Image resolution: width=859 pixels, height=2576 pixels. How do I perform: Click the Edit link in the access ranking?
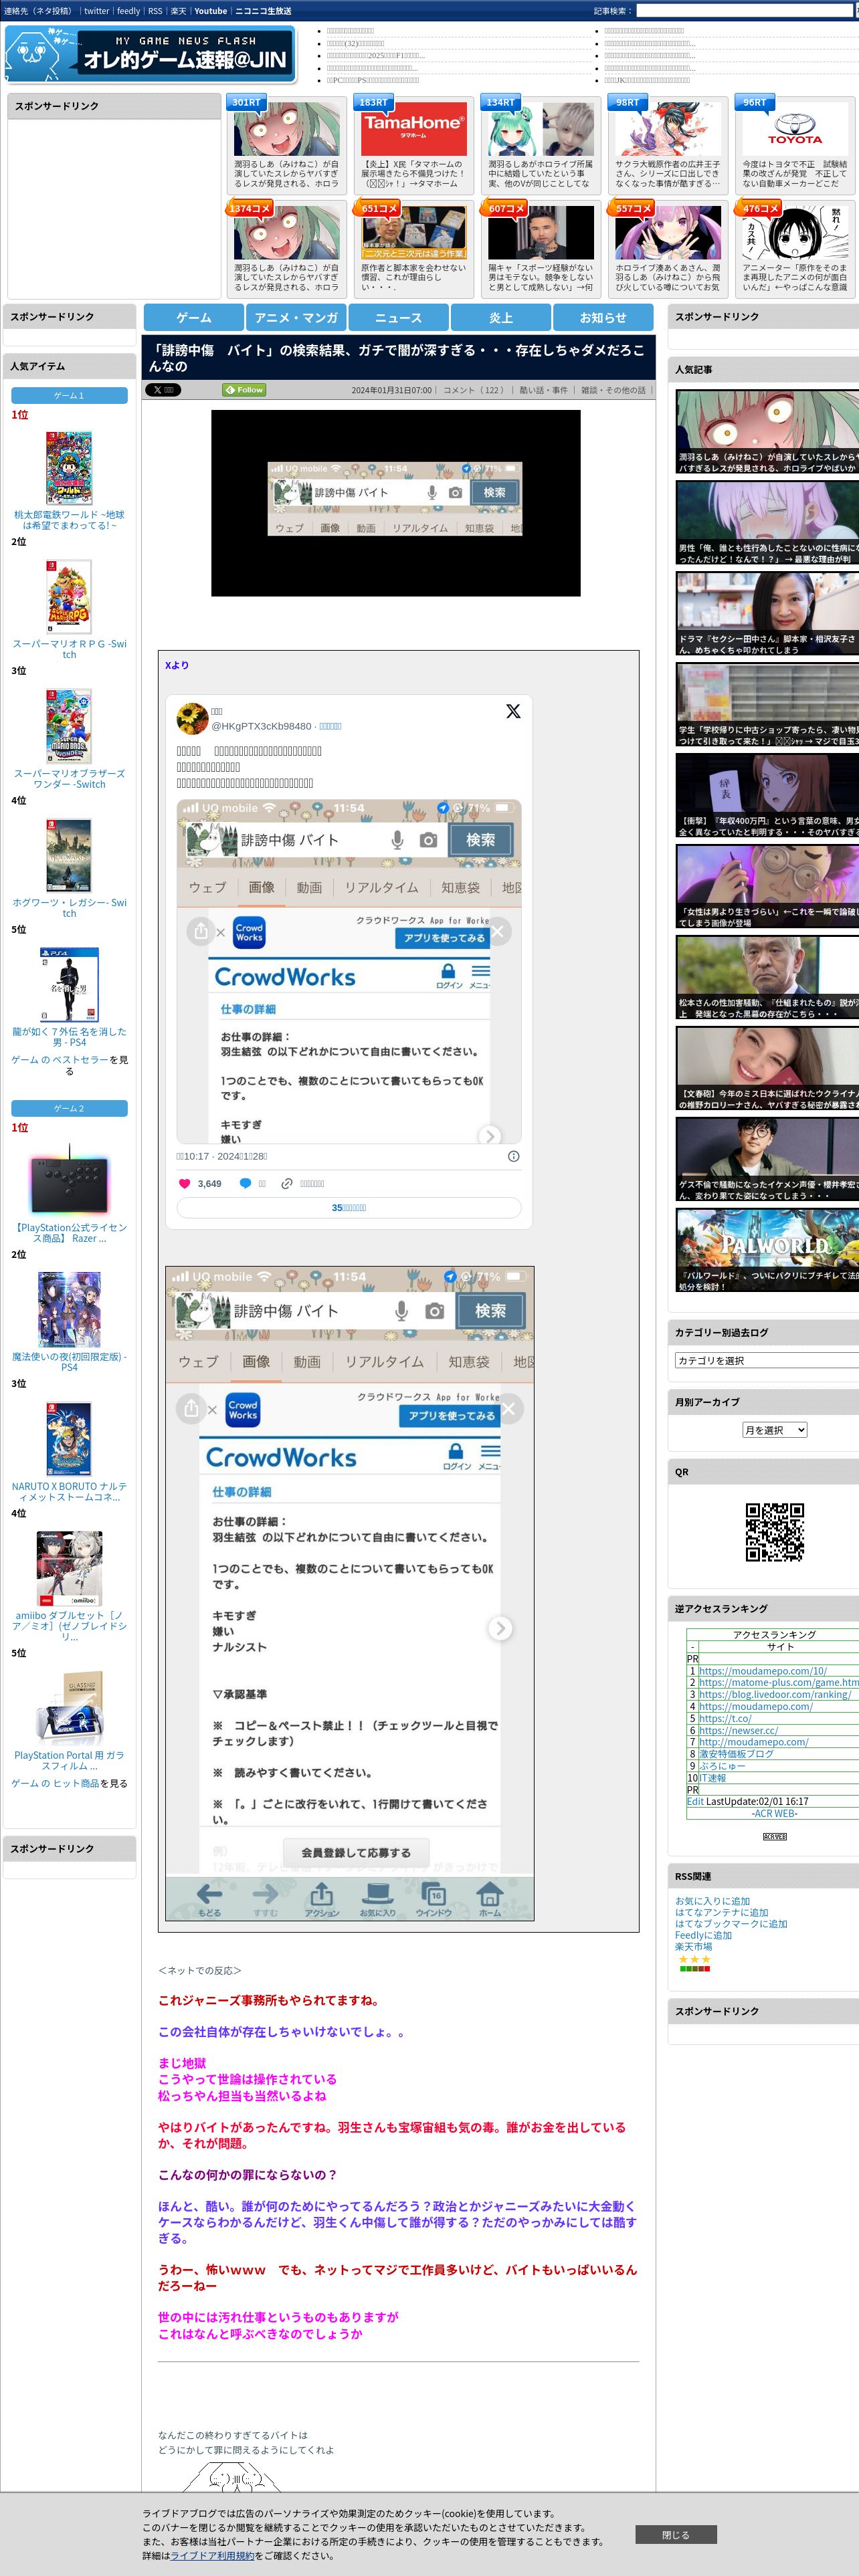[x=695, y=1802]
